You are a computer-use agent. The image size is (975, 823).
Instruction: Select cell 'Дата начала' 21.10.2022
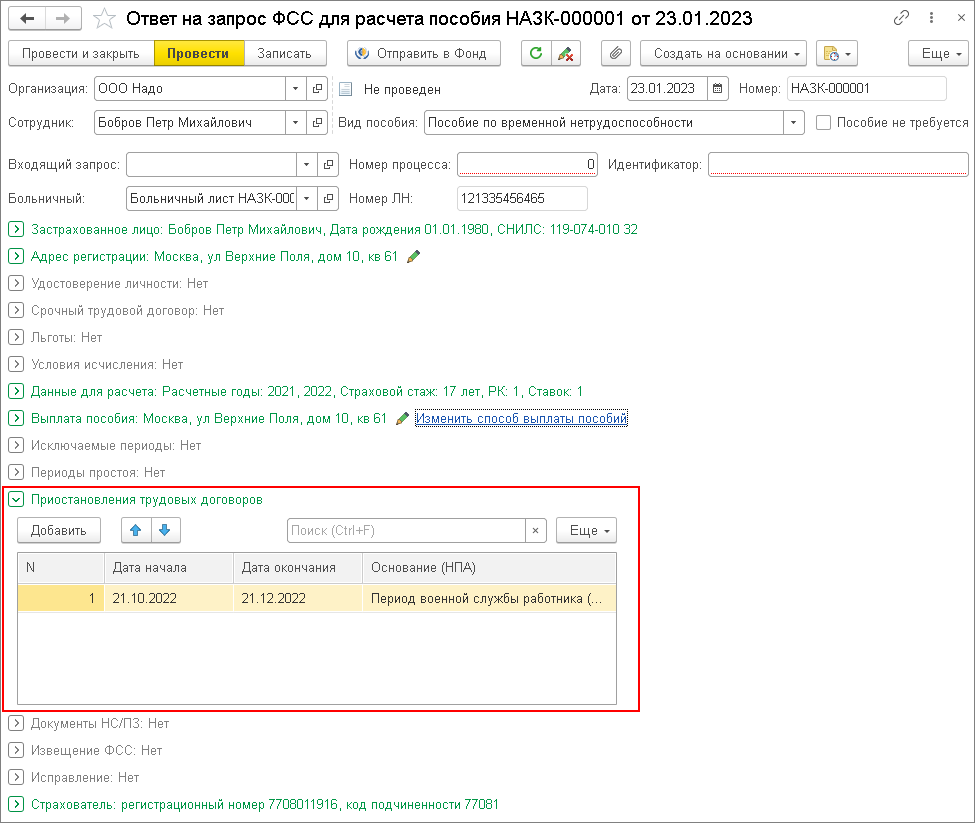[169, 599]
